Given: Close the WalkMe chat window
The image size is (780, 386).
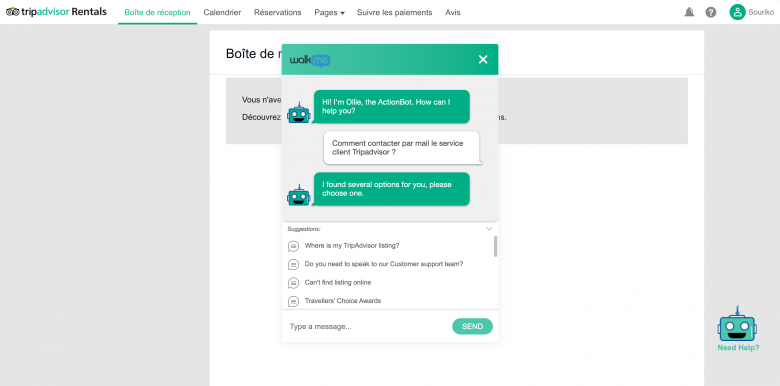Looking at the screenshot, I should pos(483,60).
